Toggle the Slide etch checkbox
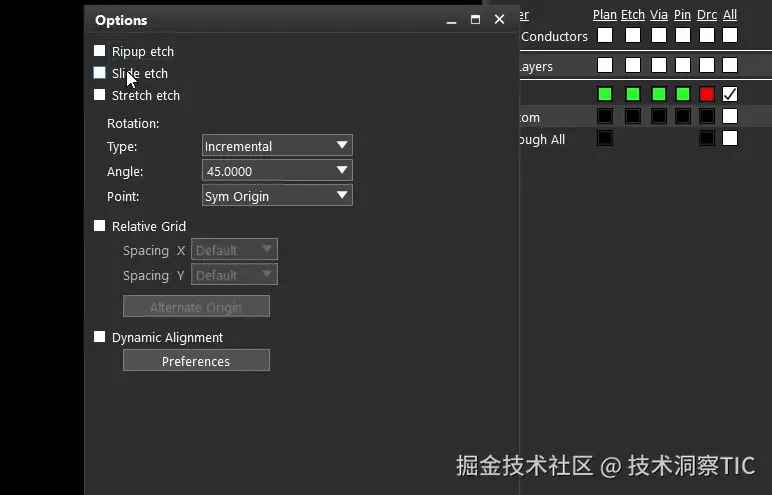772x495 pixels. click(99, 73)
